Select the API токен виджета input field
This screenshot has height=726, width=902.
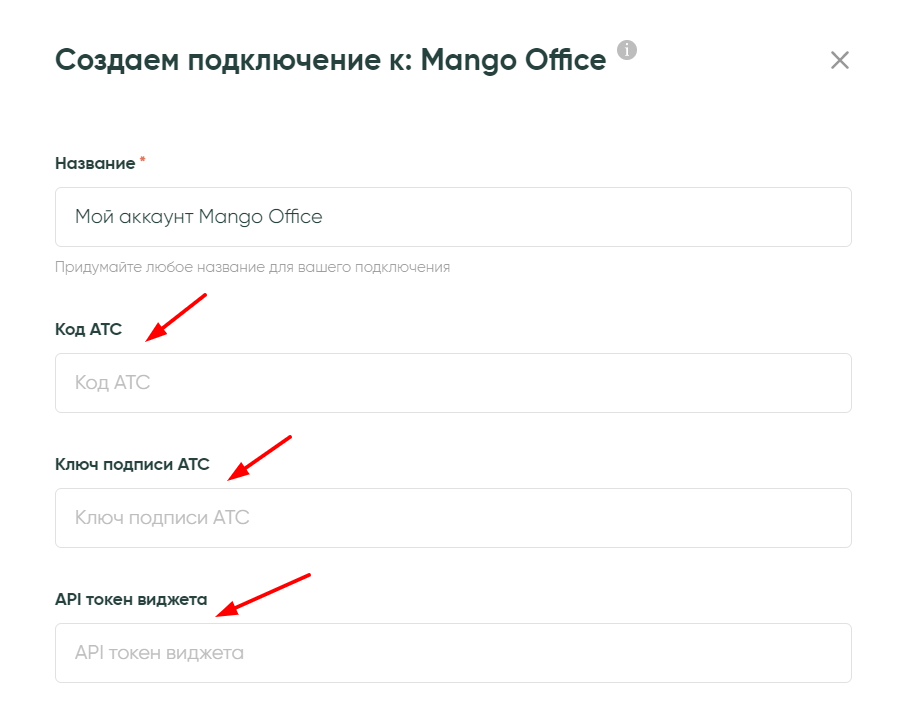click(x=453, y=654)
